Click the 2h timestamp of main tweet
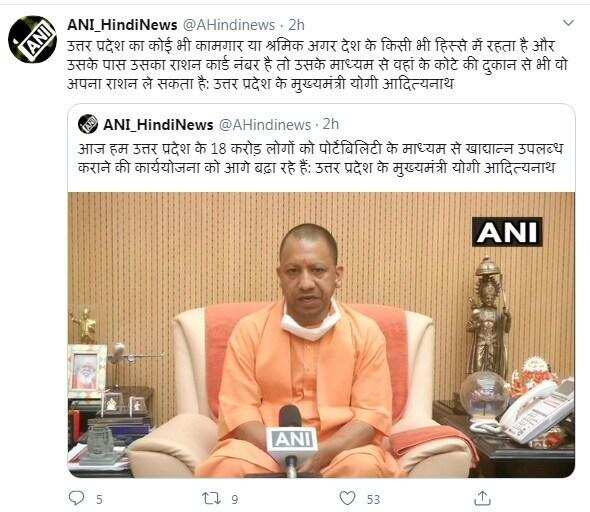Viewport: 590px width, 512px height. coord(296,25)
